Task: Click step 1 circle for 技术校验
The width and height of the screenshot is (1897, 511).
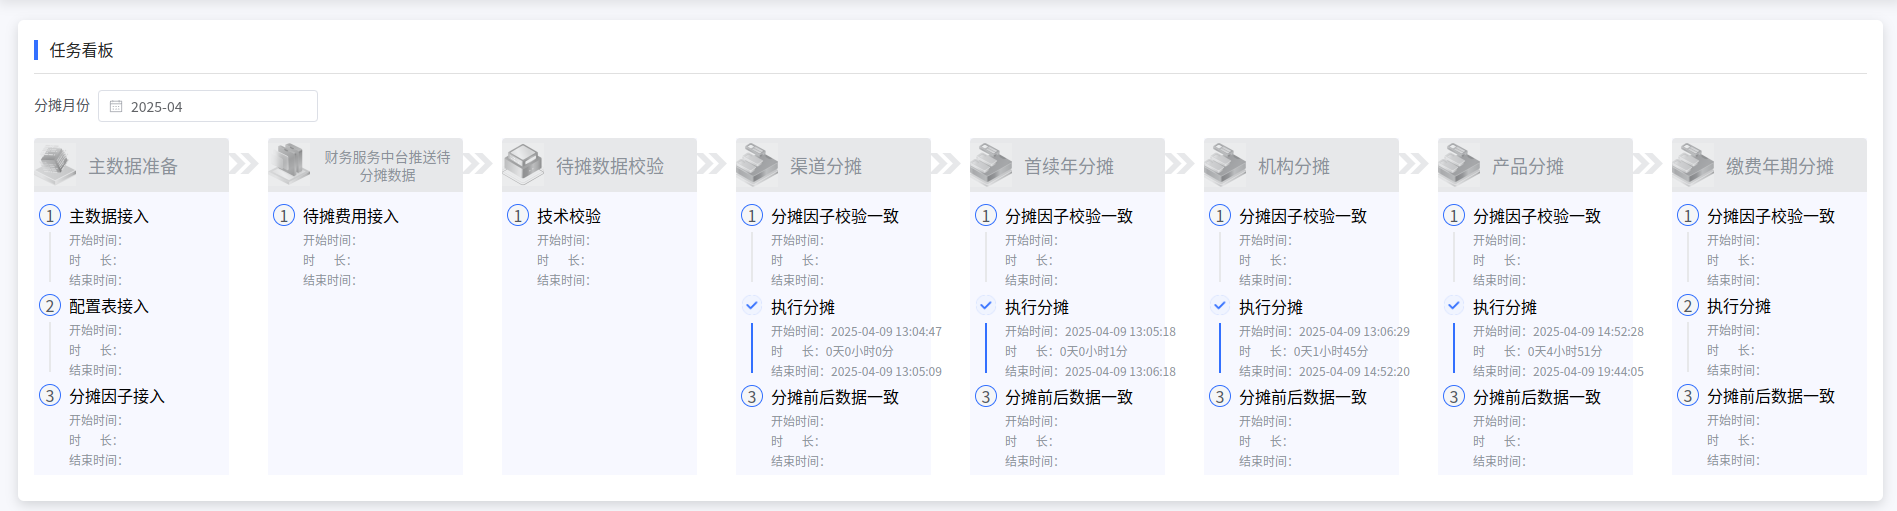Action: [518, 215]
